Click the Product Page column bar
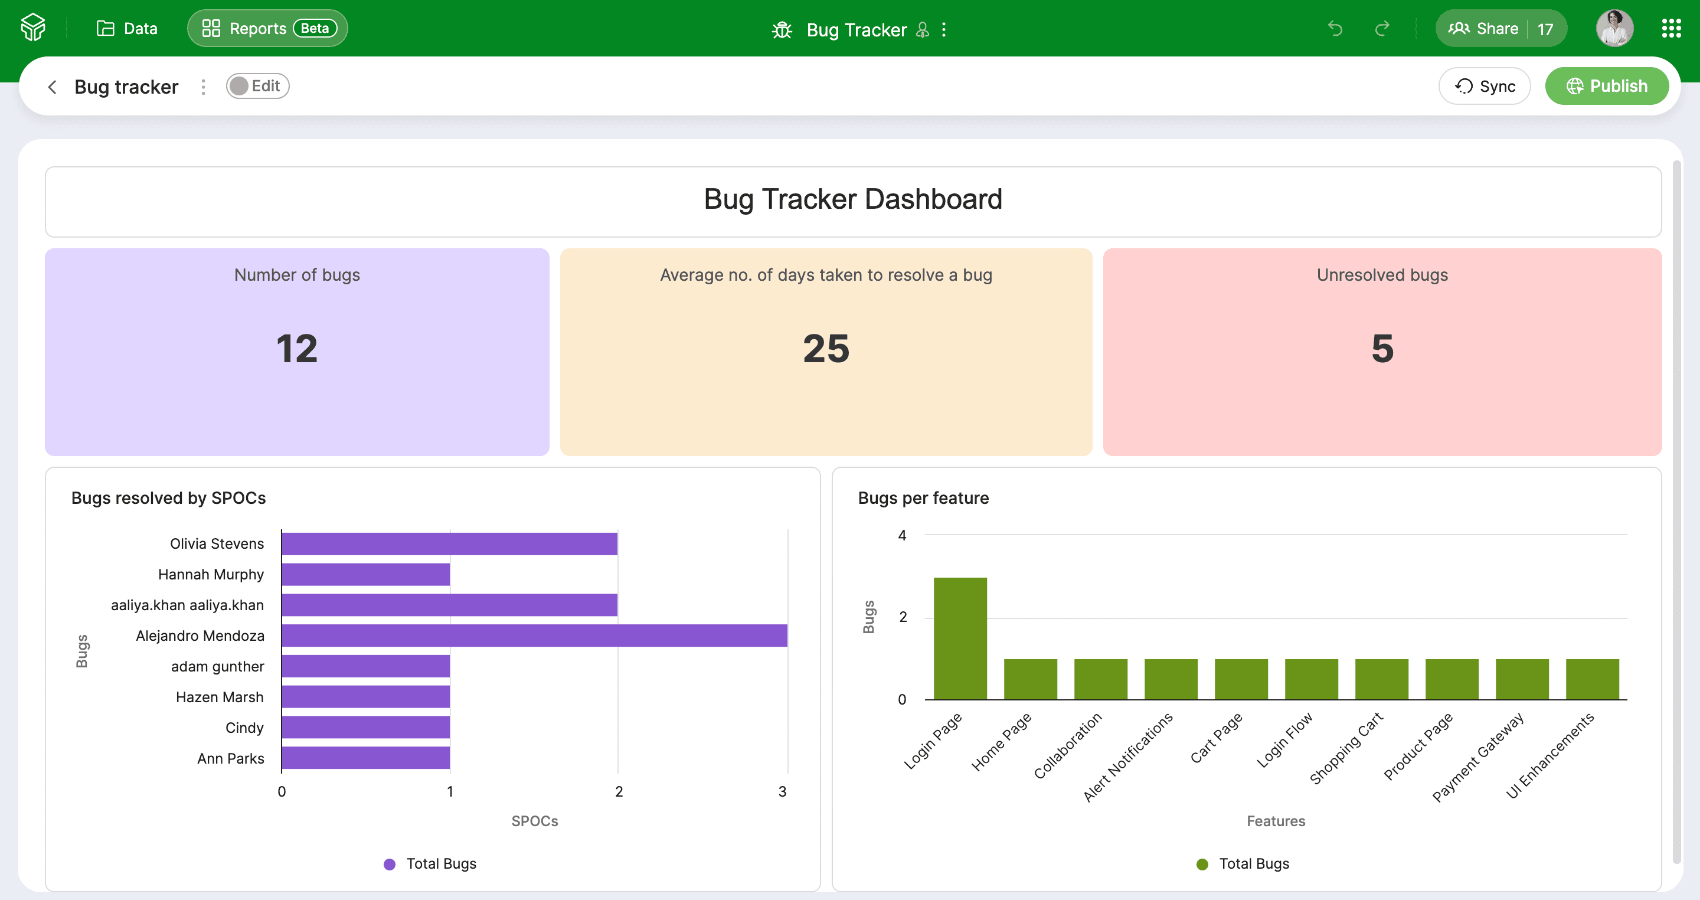Image resolution: width=1700 pixels, height=900 pixels. (x=1452, y=679)
